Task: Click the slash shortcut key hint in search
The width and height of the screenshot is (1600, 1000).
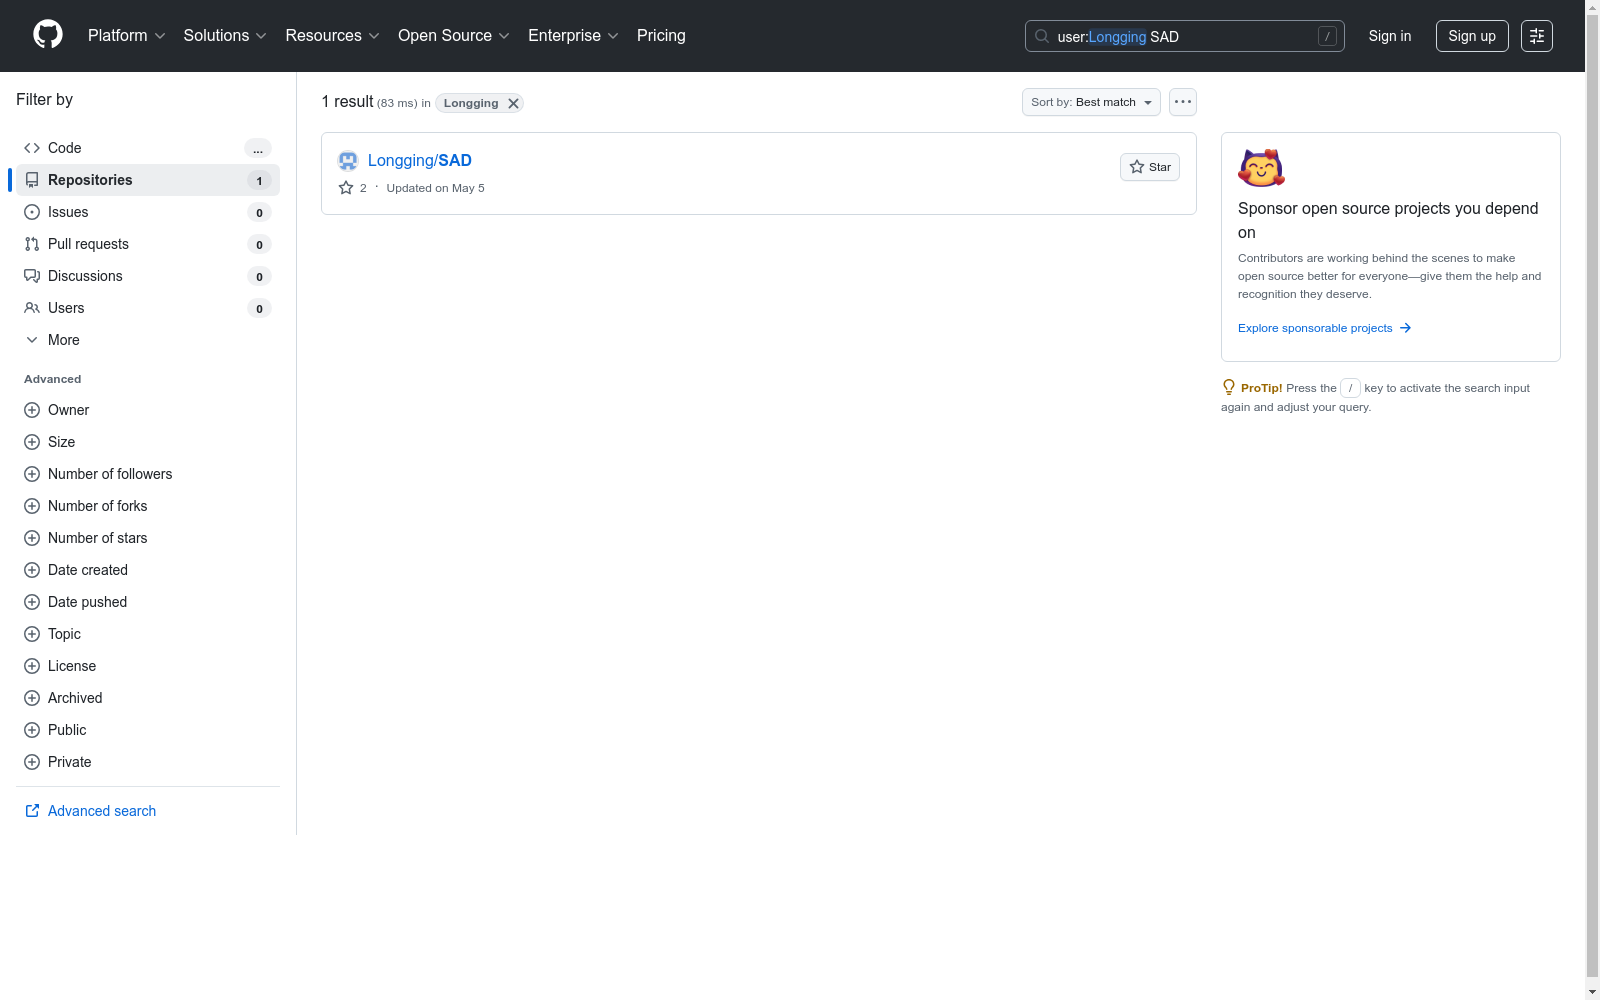Action: [x=1327, y=36]
